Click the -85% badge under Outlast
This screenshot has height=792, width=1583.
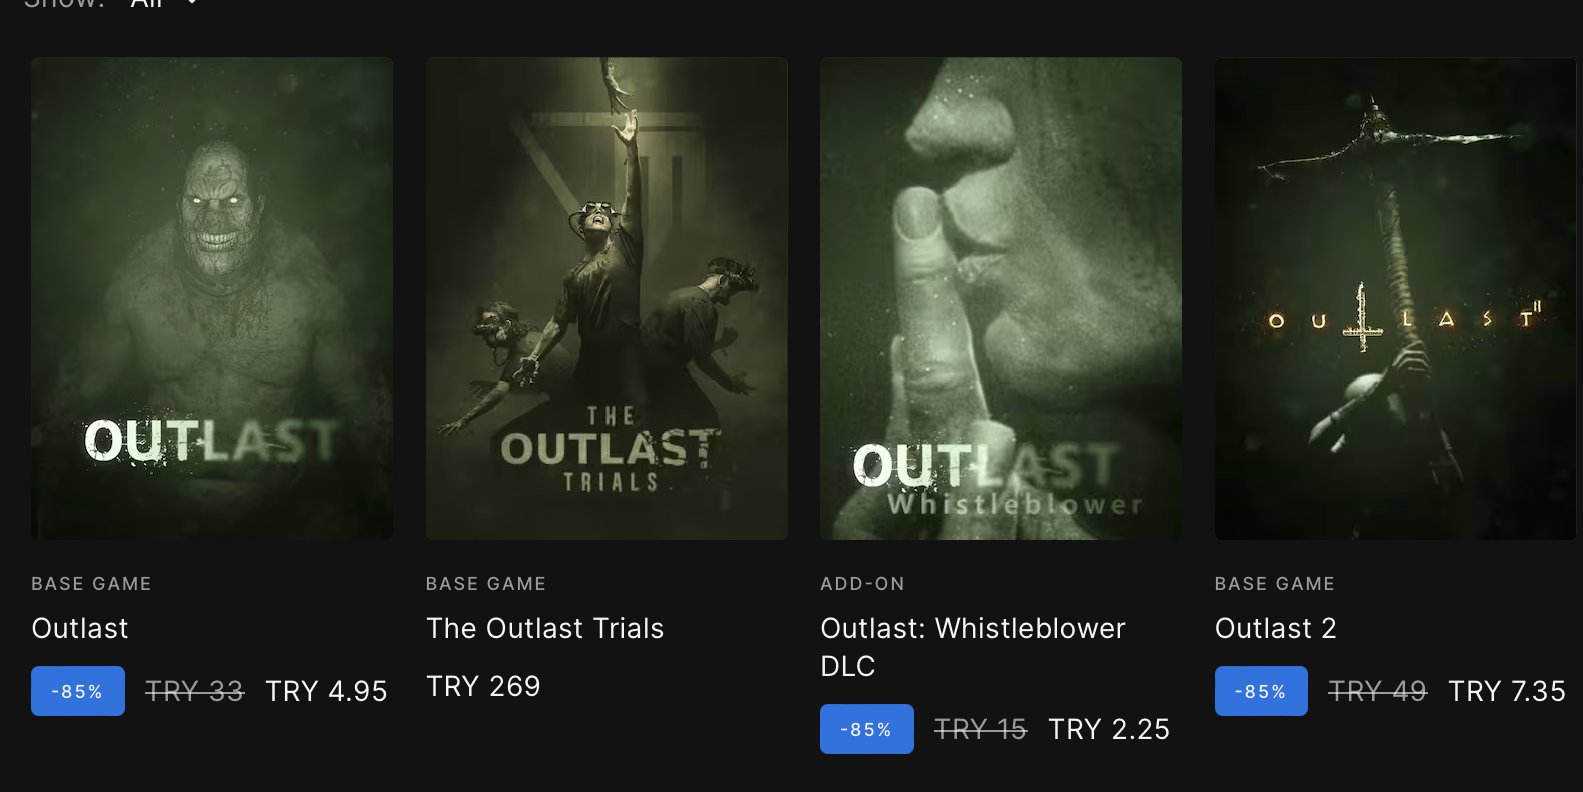[78, 691]
